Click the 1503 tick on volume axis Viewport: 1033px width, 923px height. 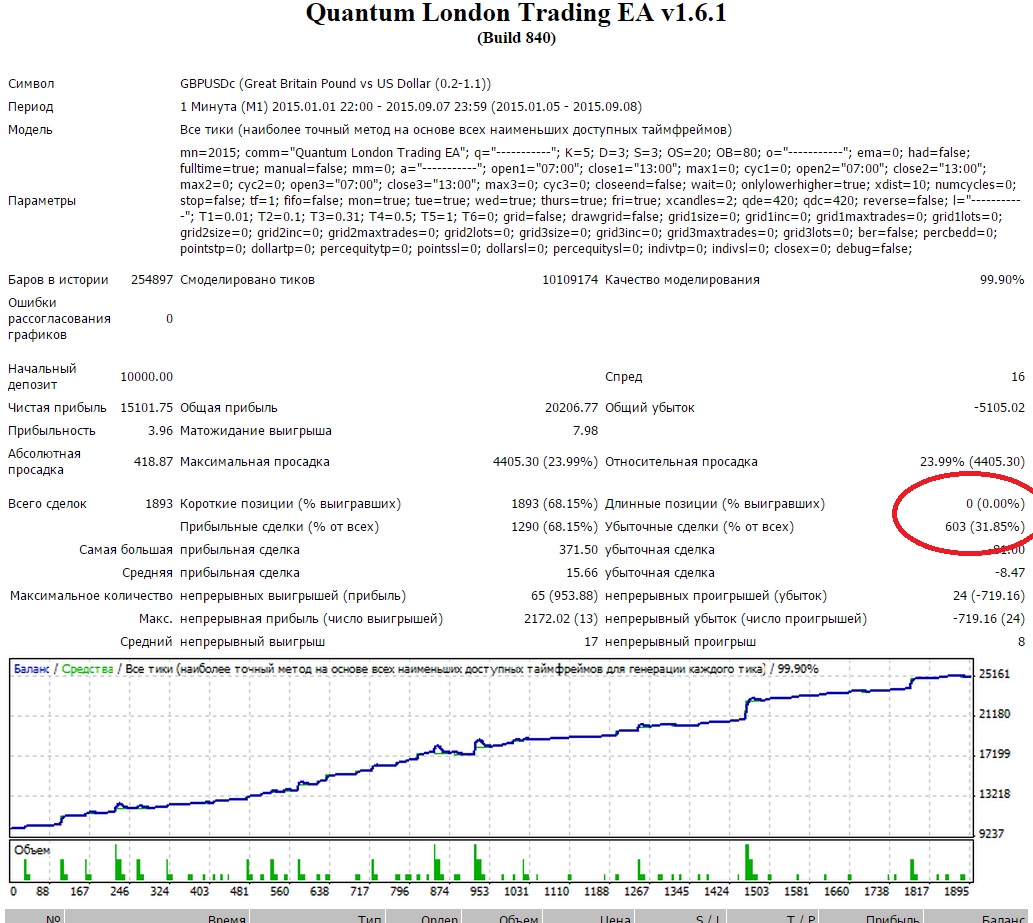click(x=756, y=891)
